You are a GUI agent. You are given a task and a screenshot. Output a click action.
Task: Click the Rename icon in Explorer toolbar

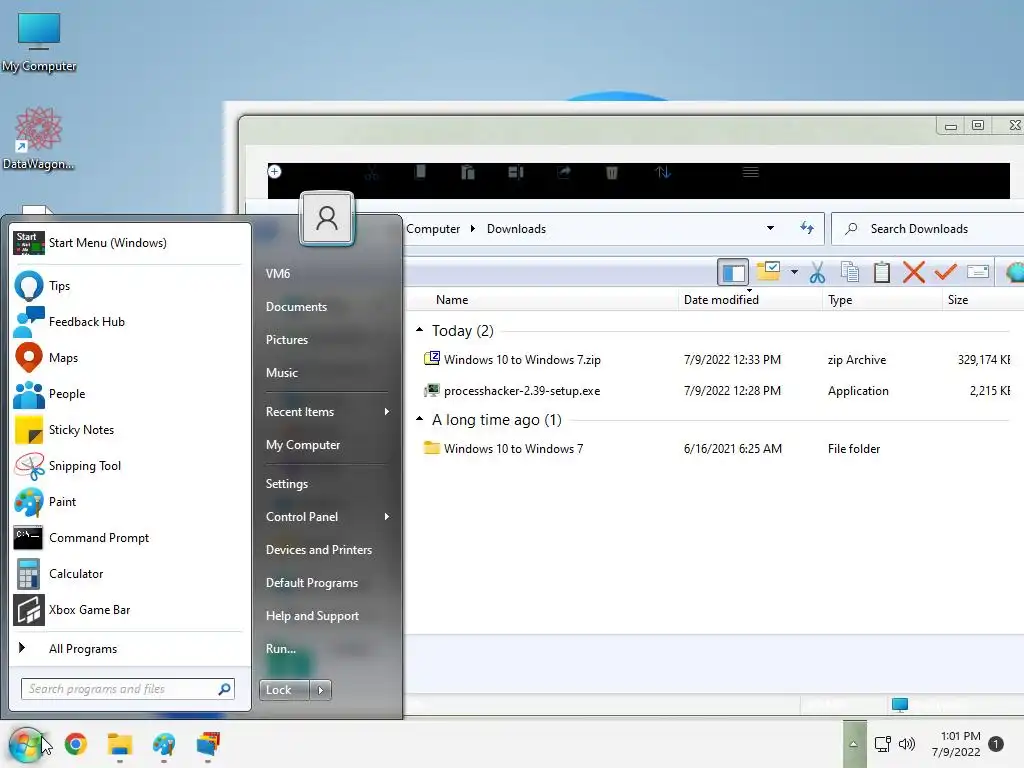pyautogui.click(x=978, y=271)
